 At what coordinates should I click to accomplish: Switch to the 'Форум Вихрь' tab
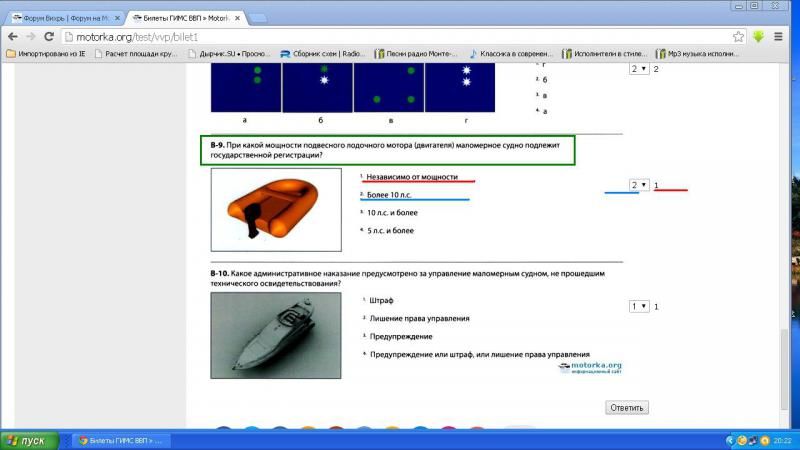(62, 17)
